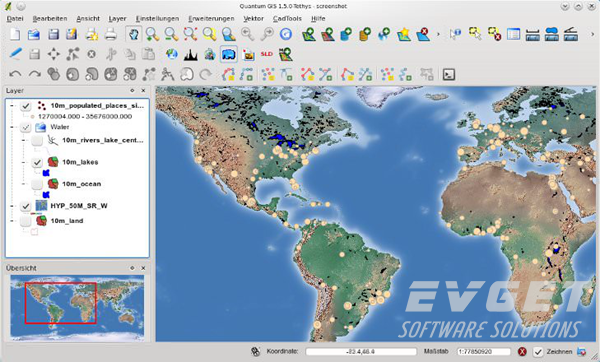Enable the 10m_ocean layer checkbox

37,184
